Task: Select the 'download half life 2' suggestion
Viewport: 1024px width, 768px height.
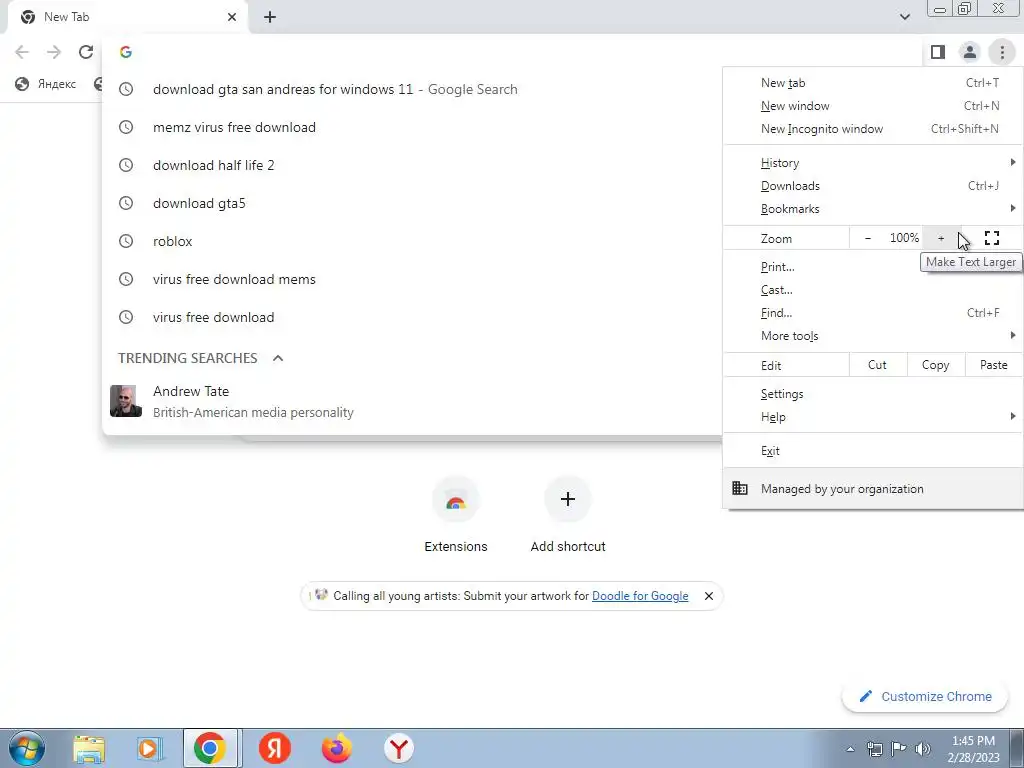Action: point(411,165)
